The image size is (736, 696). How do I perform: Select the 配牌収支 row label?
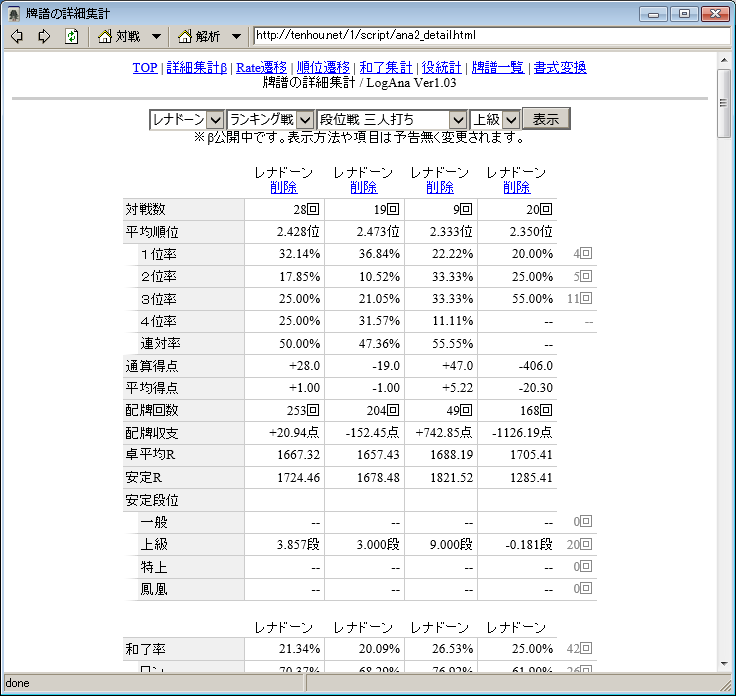(152, 433)
